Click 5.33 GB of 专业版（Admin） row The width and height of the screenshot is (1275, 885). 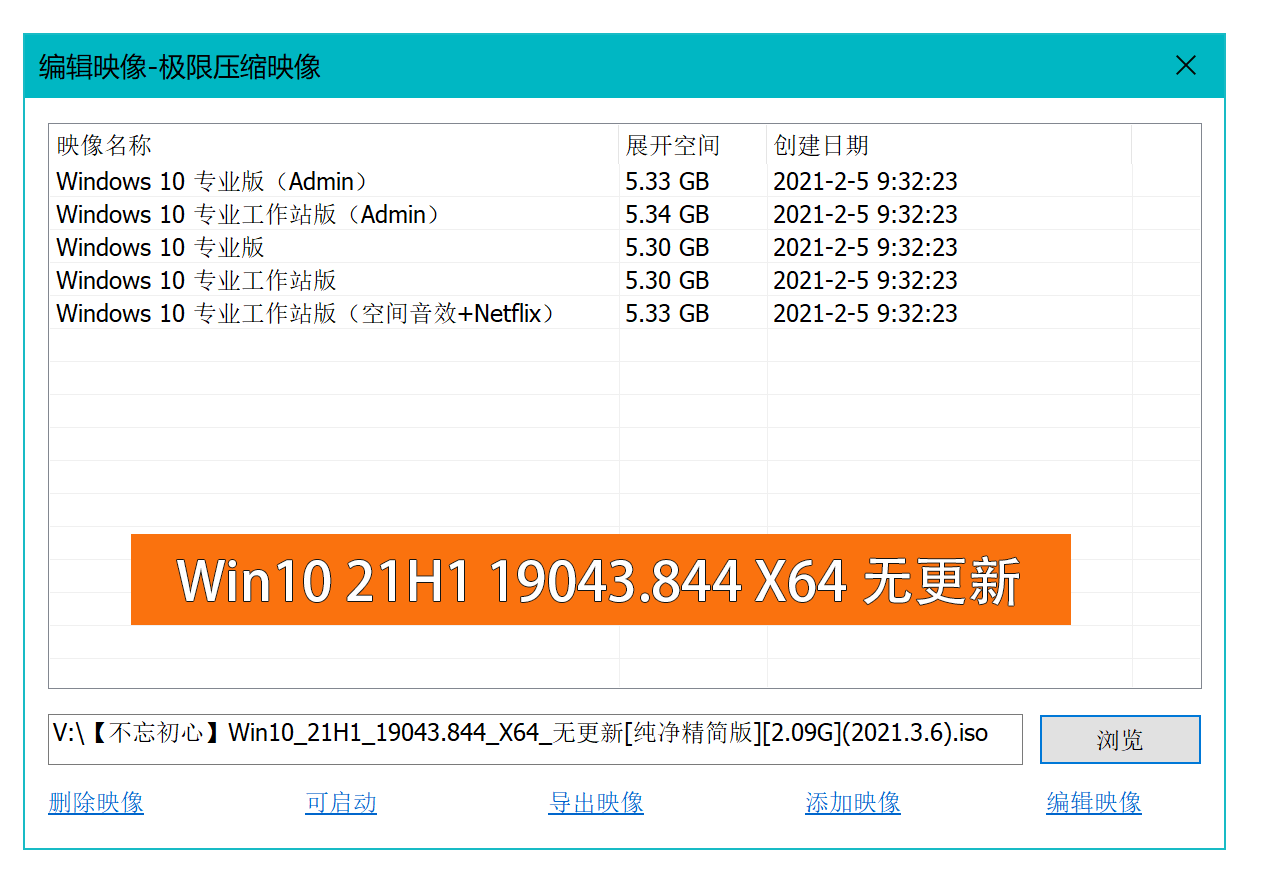[667, 181]
